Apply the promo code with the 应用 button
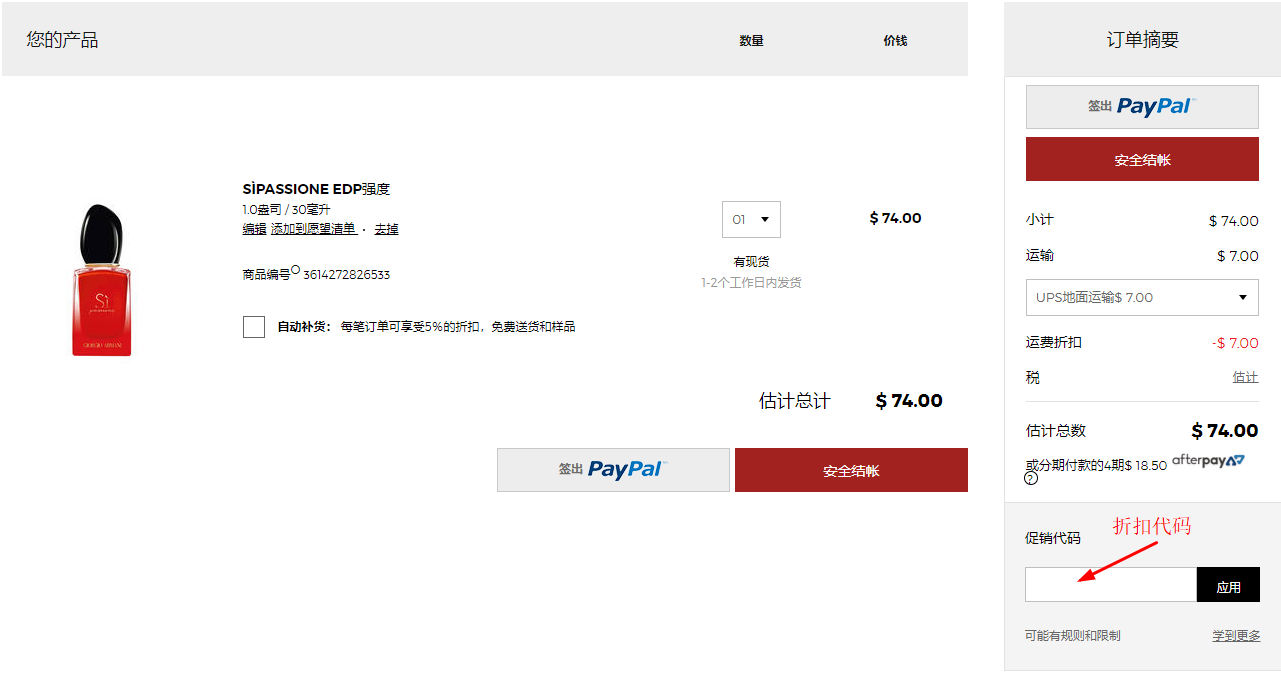The image size is (1281, 673). [x=1228, y=586]
